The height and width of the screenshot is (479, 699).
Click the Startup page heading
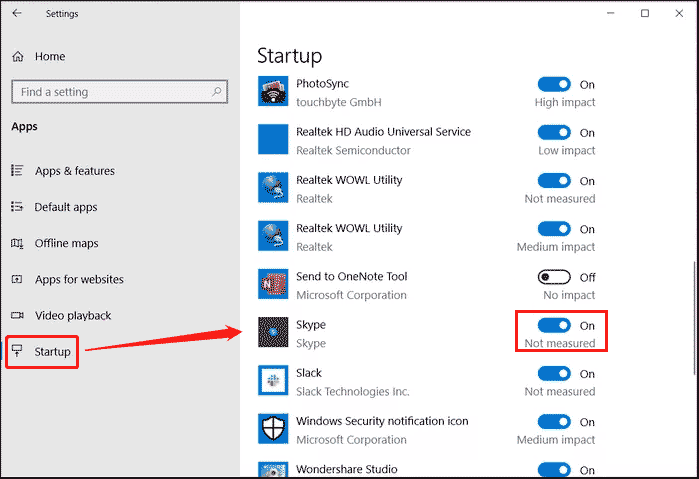[x=290, y=56]
